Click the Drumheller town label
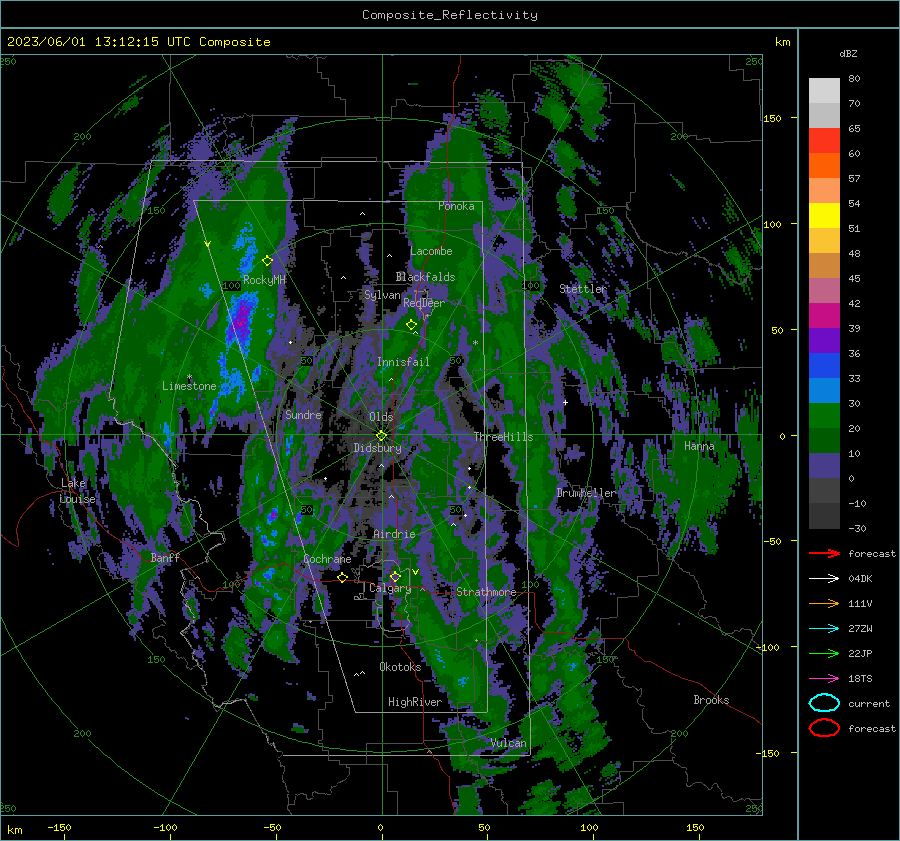900x841 pixels. [586, 493]
